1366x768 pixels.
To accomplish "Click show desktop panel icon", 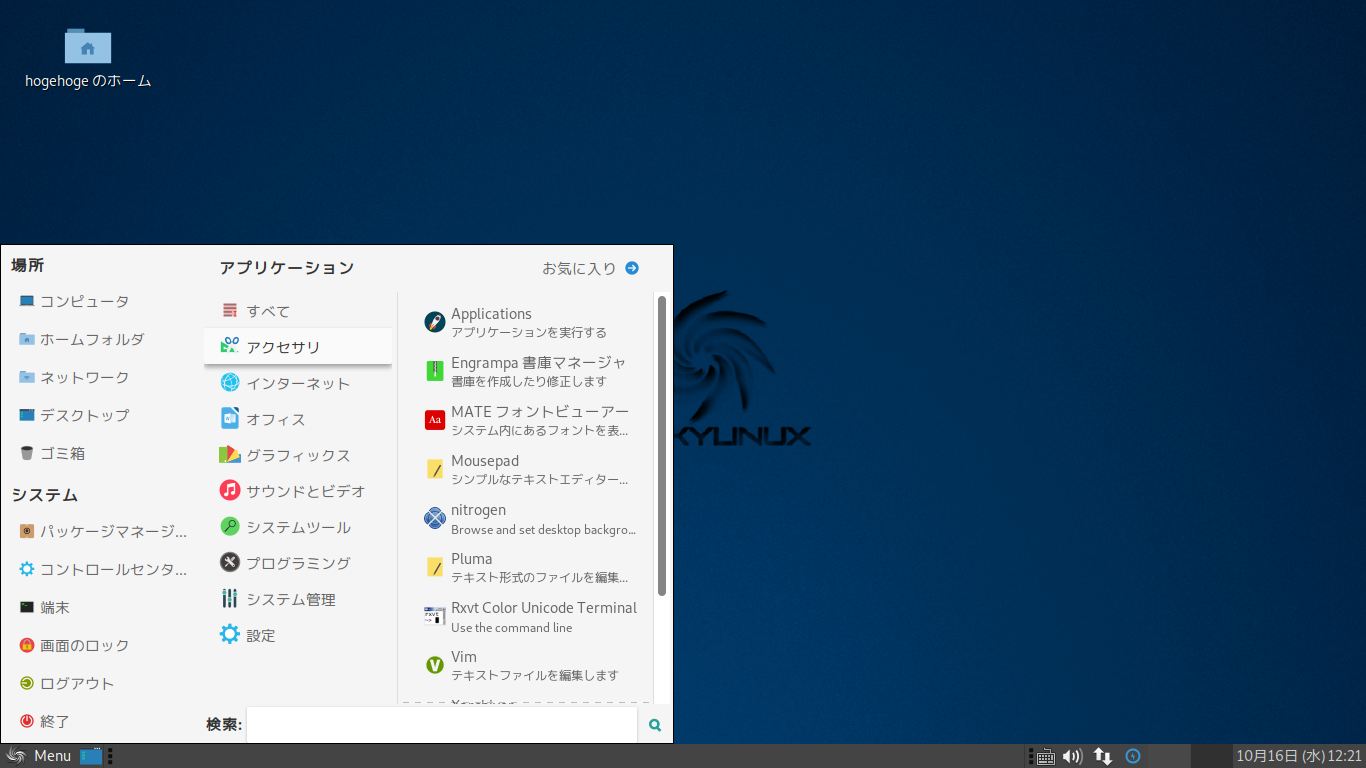I will coord(91,756).
